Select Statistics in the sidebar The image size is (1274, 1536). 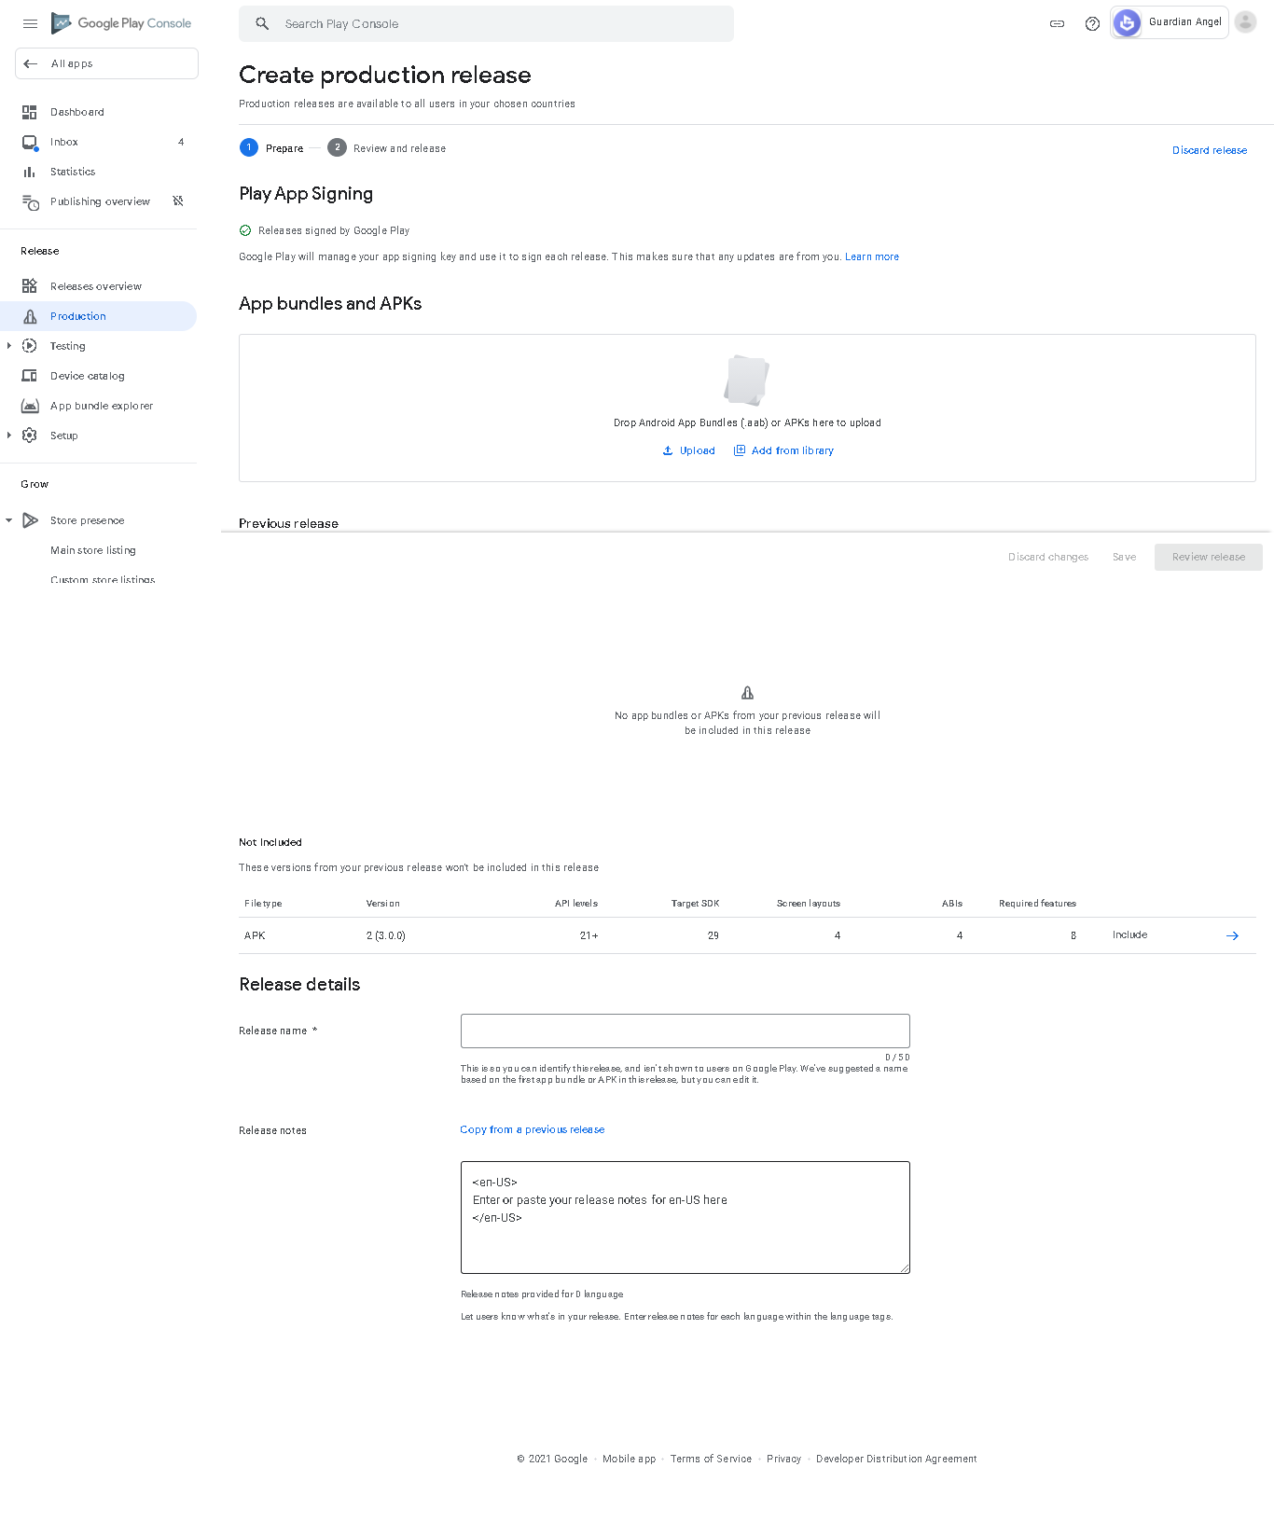coord(72,171)
